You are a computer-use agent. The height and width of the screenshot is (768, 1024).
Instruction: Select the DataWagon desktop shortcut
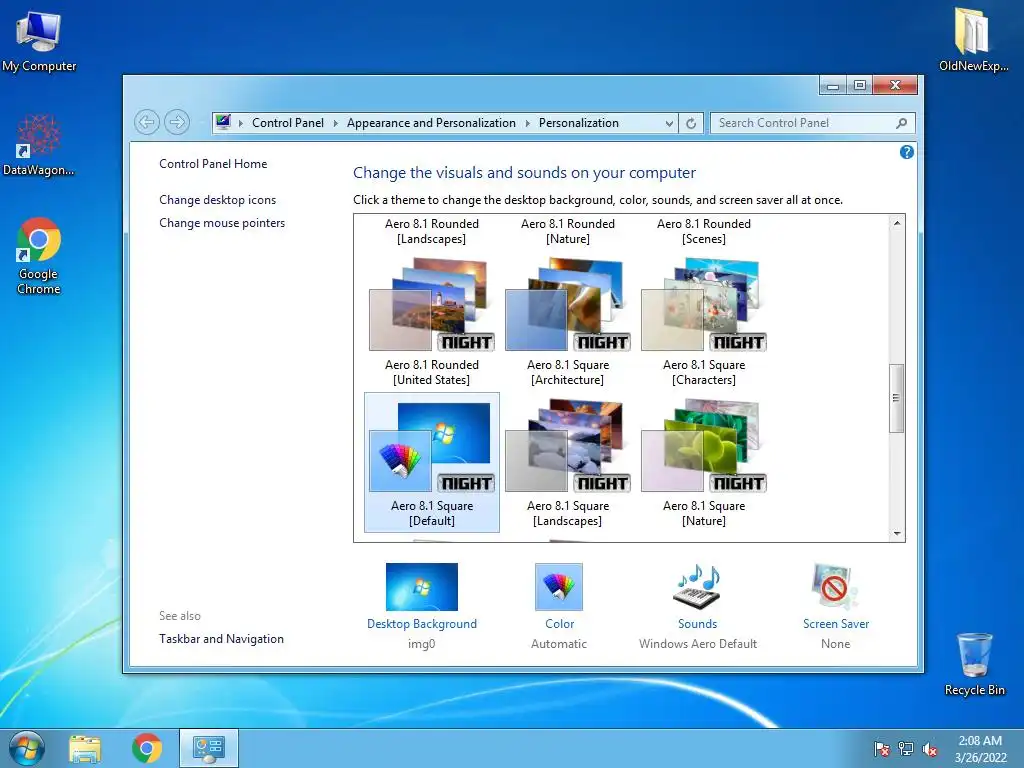pyautogui.click(x=39, y=146)
